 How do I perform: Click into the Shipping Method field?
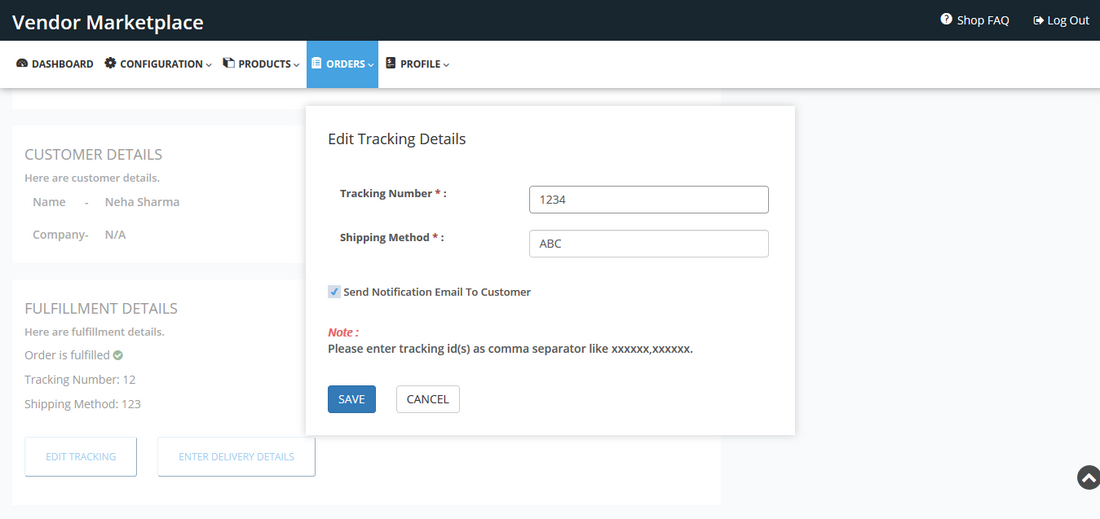[648, 244]
